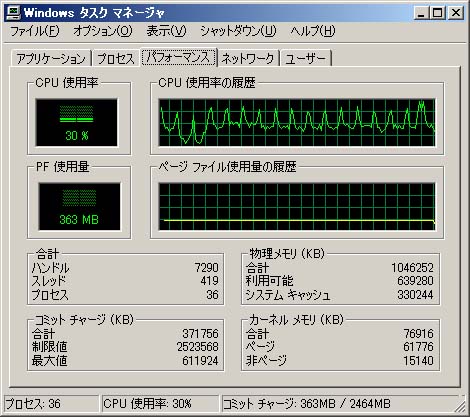Maximize the Task Manager window

[x=437, y=13]
